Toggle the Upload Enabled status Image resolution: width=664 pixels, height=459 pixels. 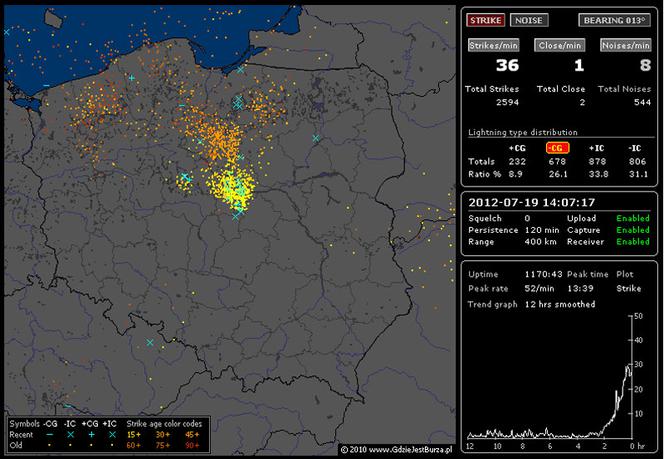[633, 218]
